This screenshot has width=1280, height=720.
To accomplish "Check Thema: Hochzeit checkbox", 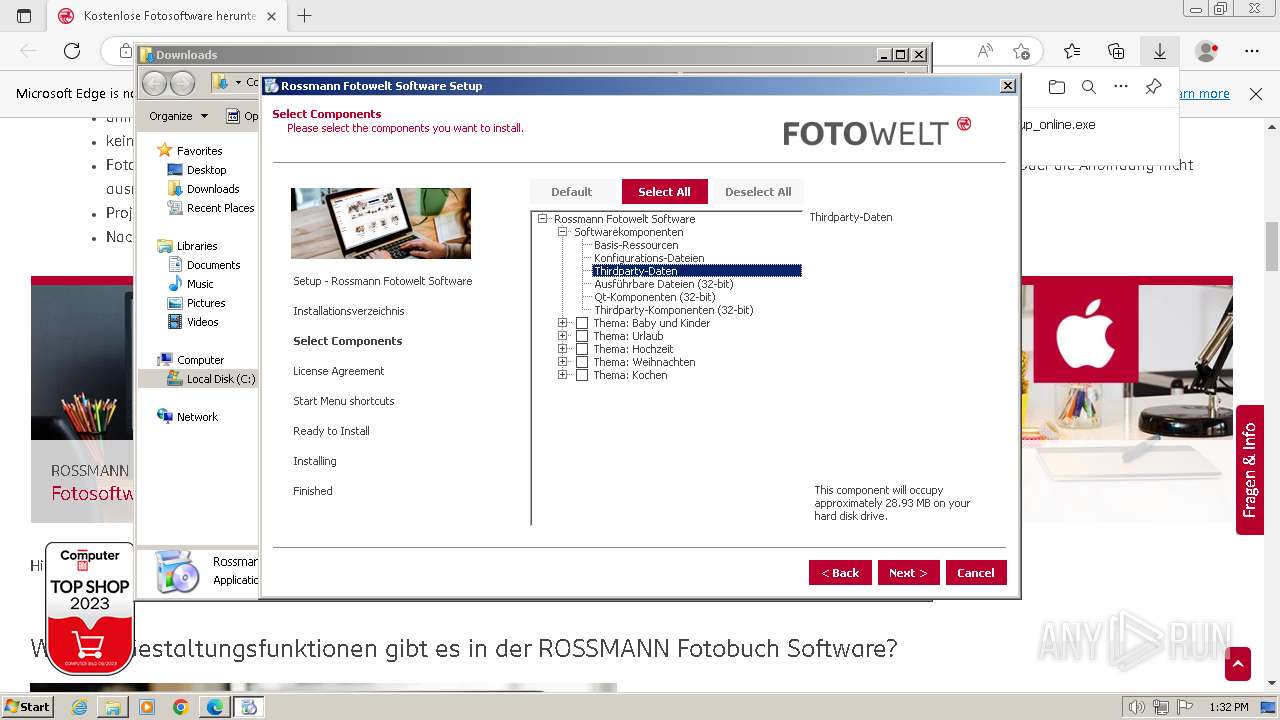I will 582,349.
